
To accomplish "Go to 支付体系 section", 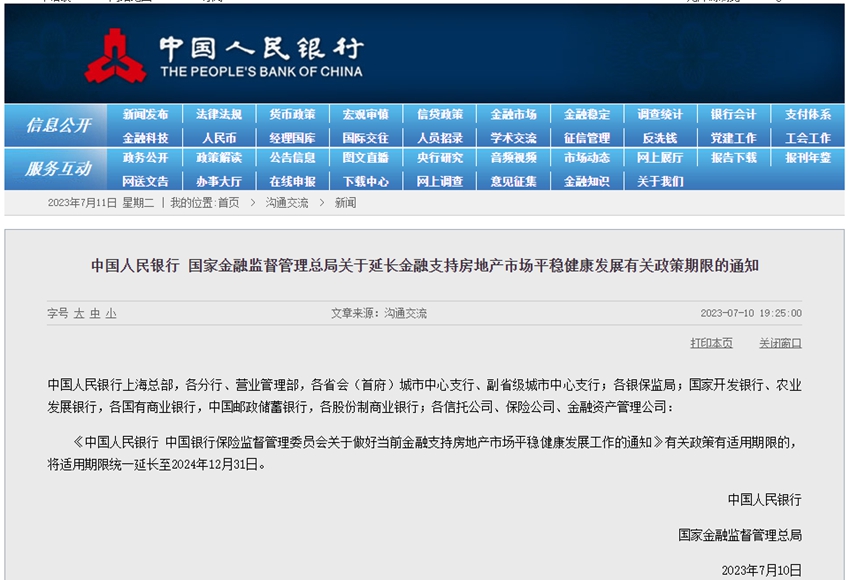I will tap(808, 114).
